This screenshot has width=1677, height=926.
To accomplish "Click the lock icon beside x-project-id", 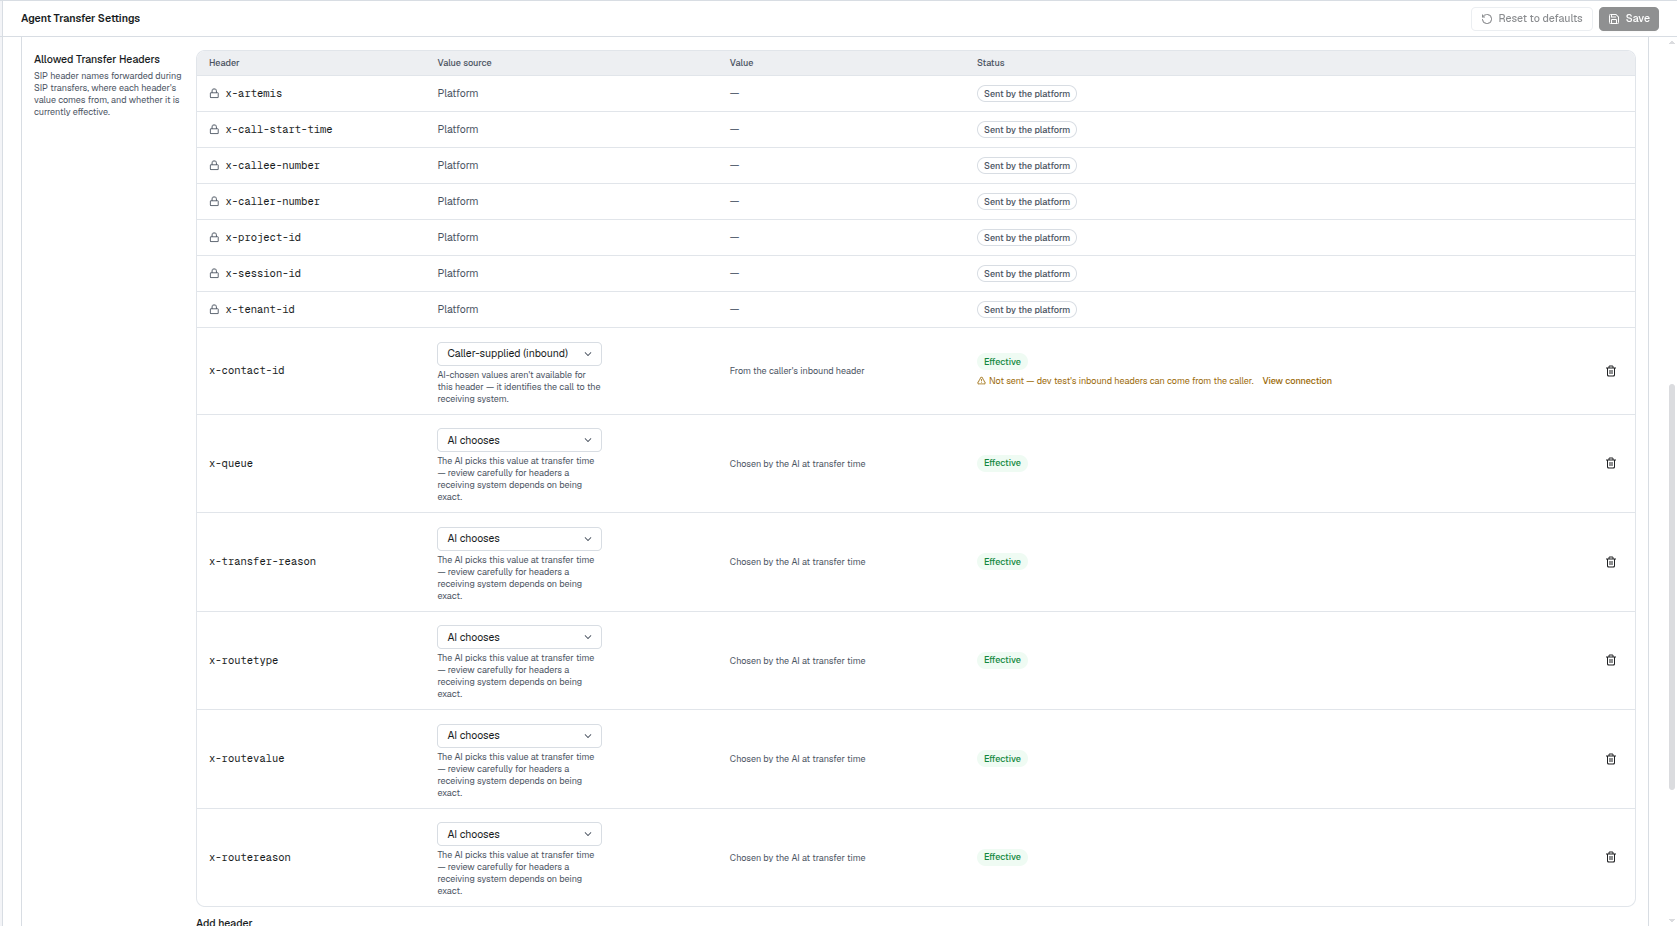I will point(214,237).
